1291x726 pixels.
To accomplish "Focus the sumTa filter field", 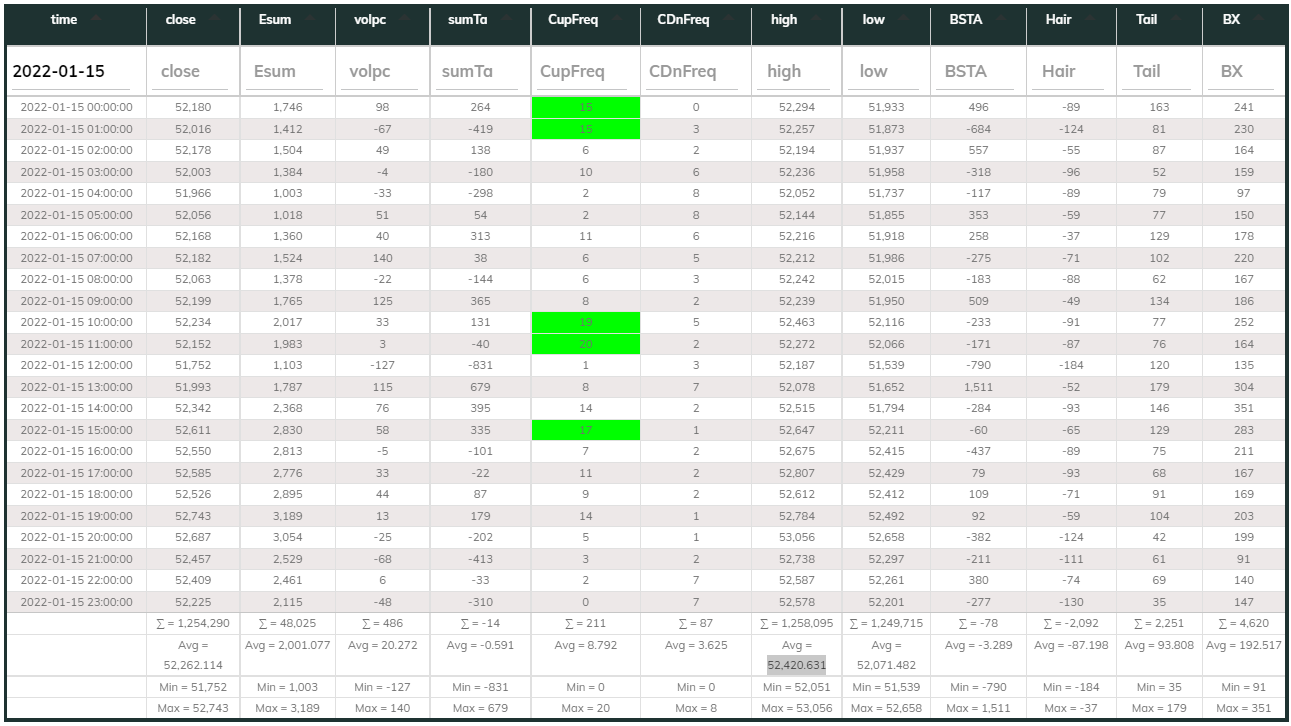I will click(x=481, y=71).
